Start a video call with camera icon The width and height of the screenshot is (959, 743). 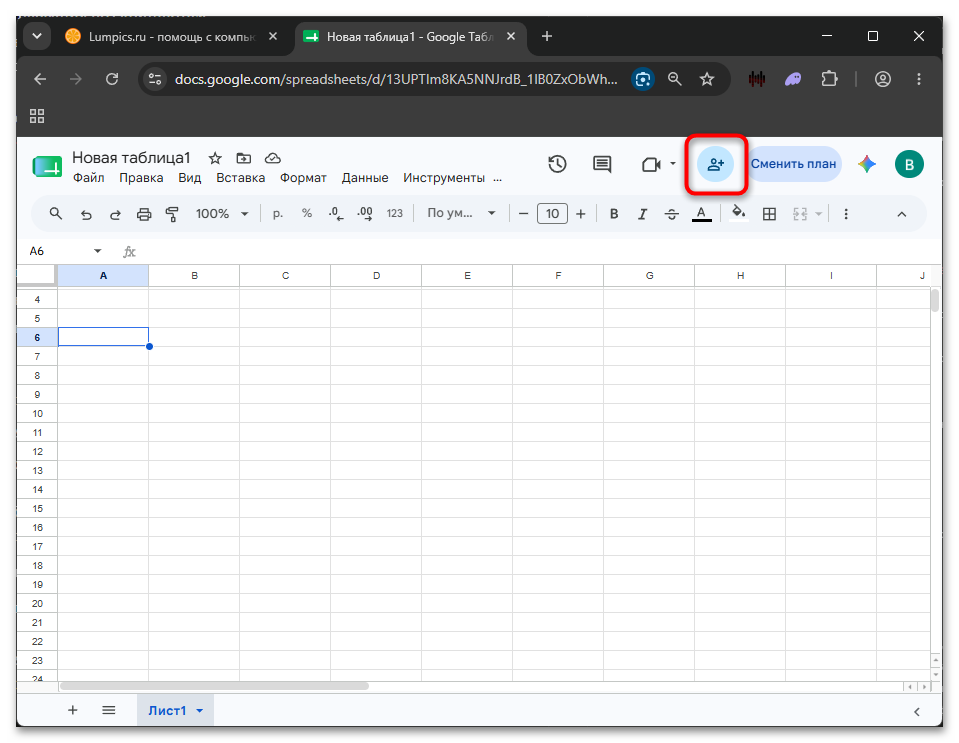(651, 164)
